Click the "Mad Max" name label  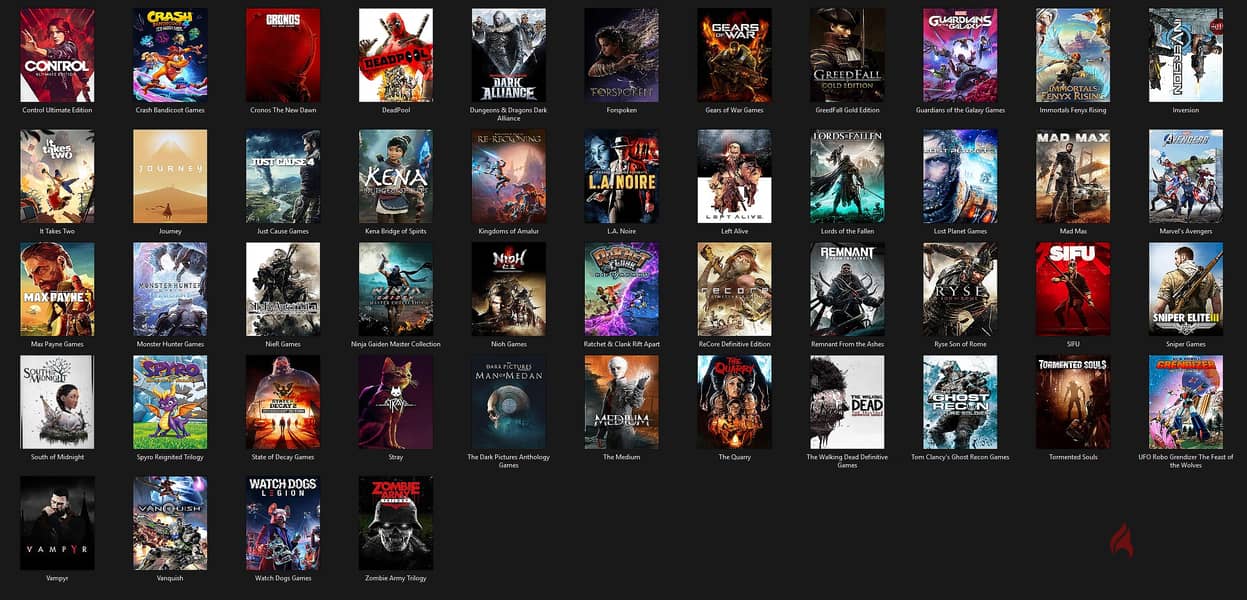pos(1073,231)
